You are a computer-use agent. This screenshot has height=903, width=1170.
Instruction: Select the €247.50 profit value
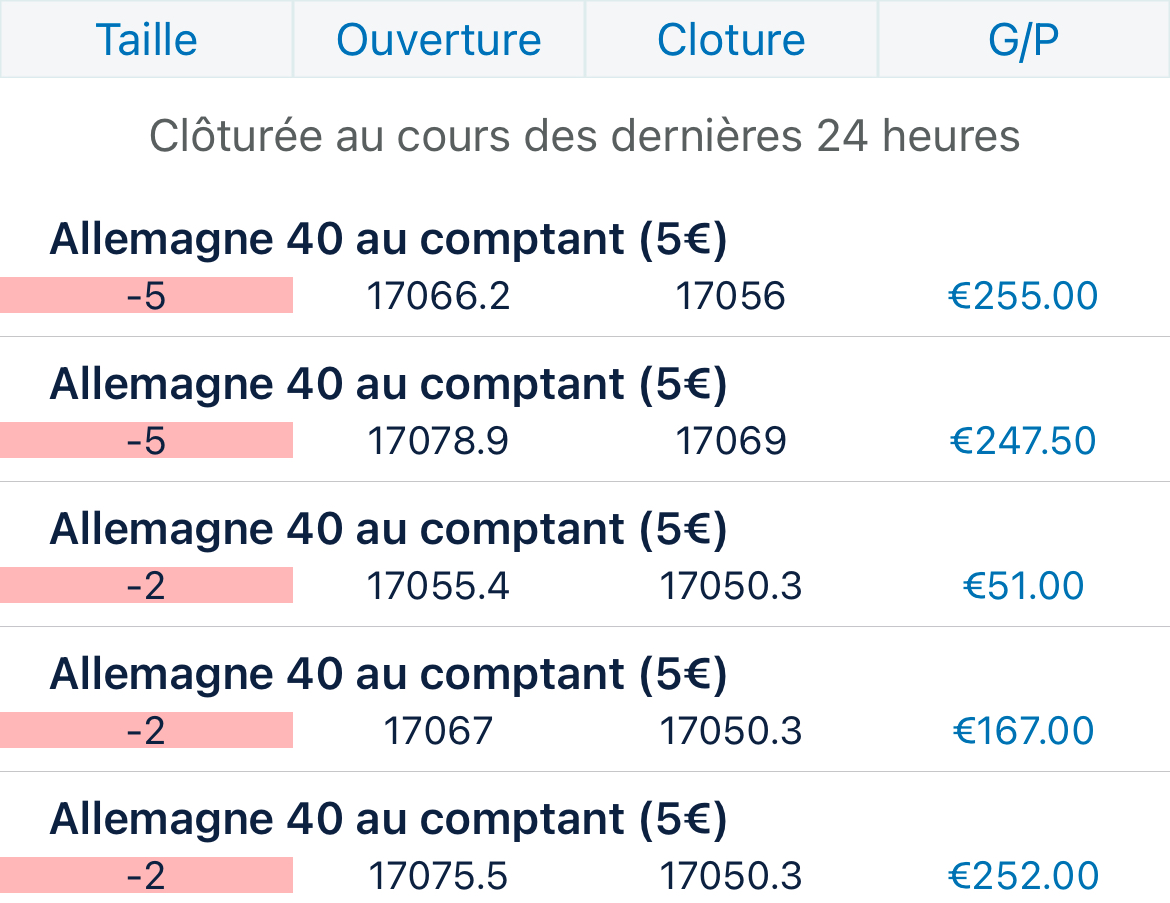(1023, 441)
